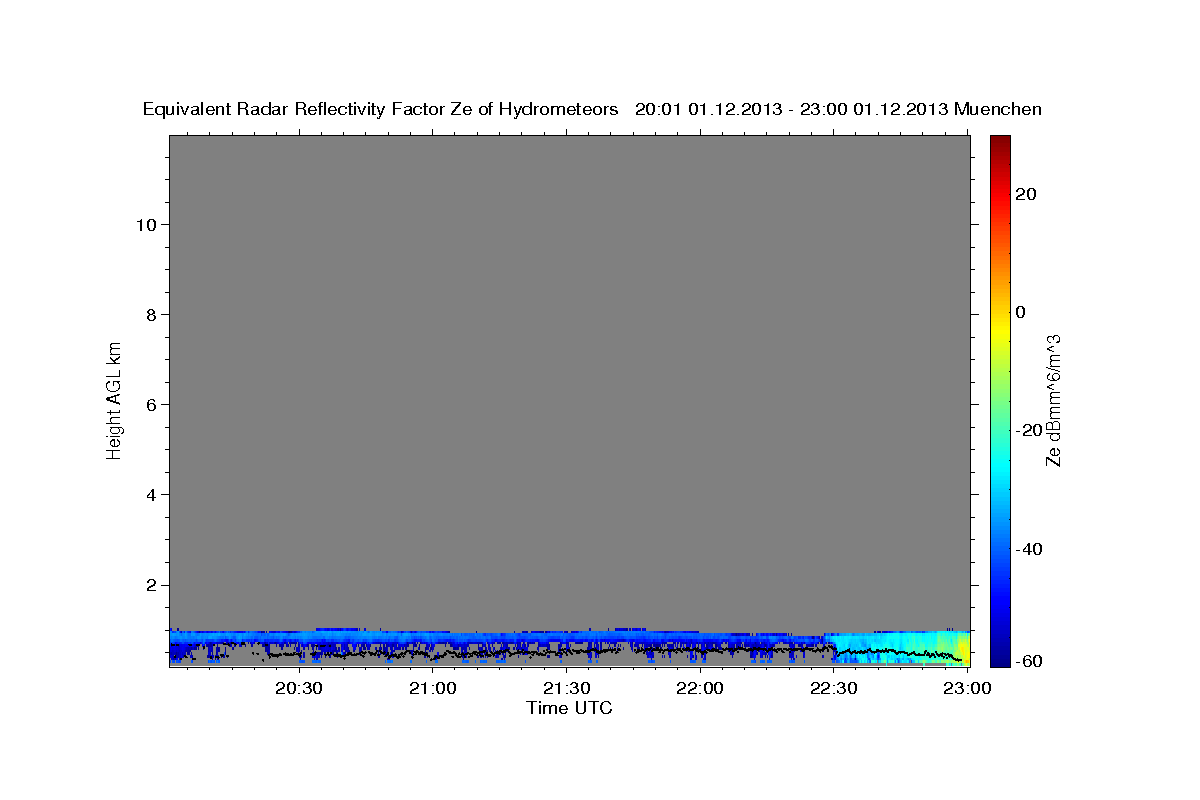This screenshot has height=800, width=1200.
Task: Click the colorbar value -40
Action: [1029, 549]
